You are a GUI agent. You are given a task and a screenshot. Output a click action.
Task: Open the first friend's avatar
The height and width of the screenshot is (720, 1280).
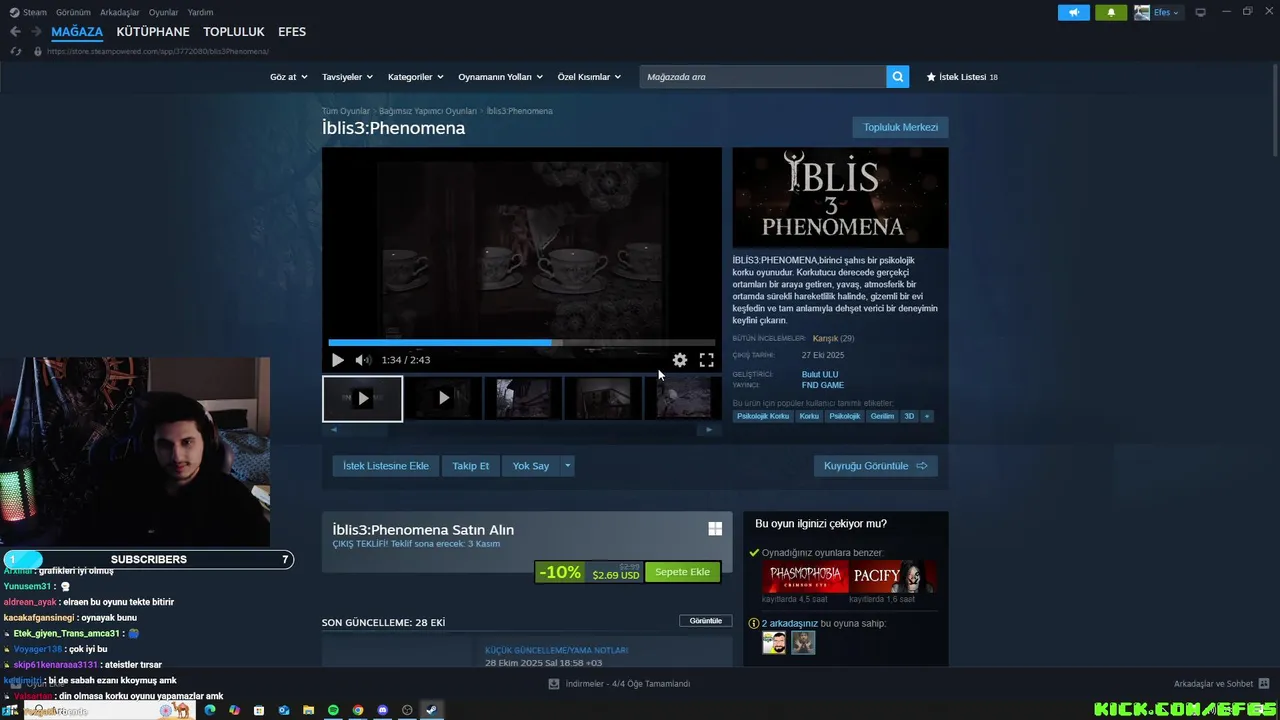pyautogui.click(x=774, y=643)
